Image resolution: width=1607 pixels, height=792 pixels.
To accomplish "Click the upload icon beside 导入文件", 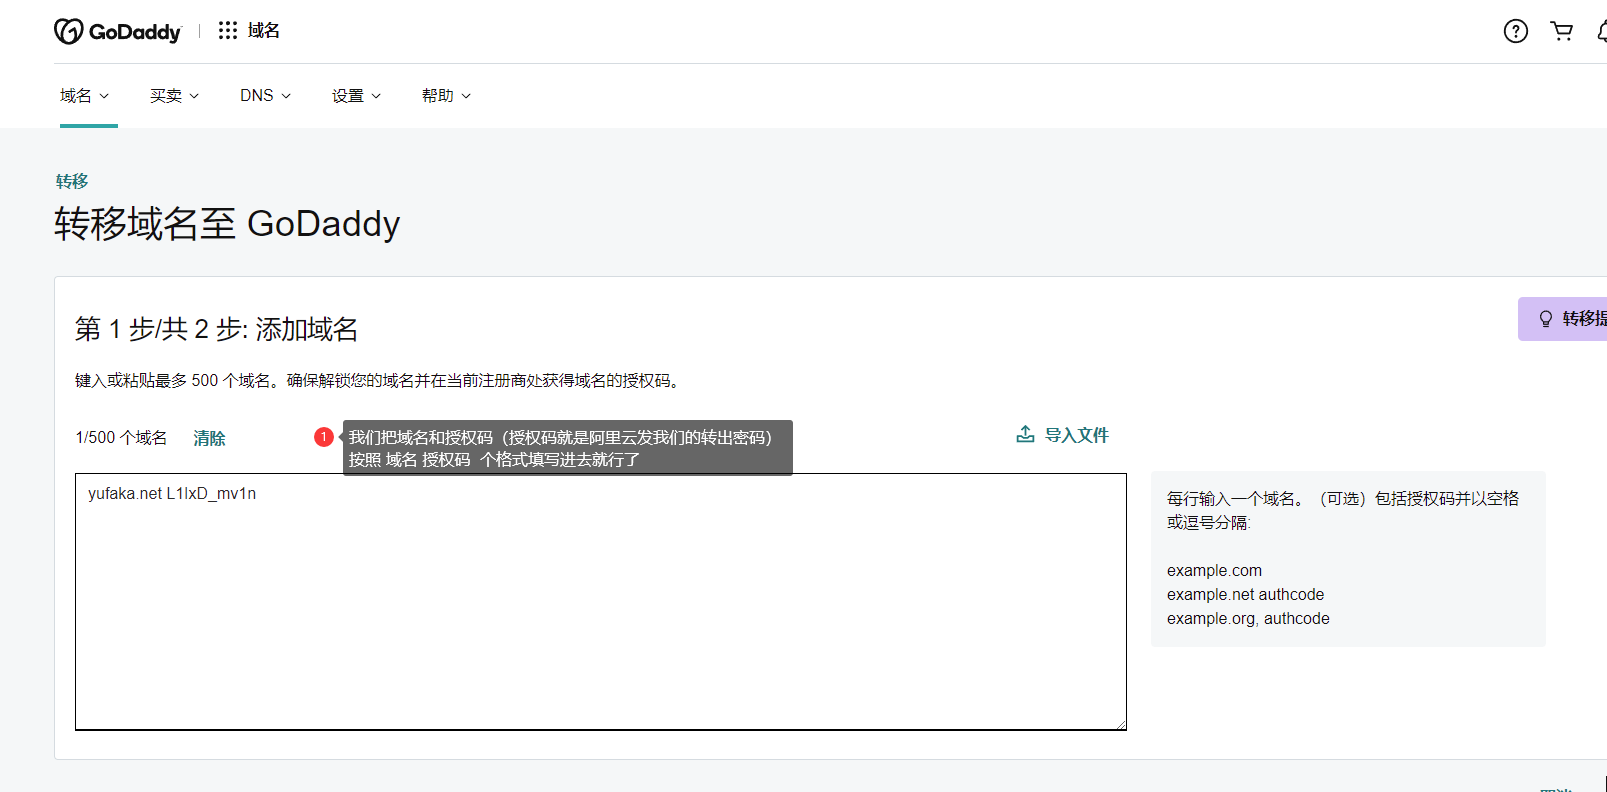I will point(1025,434).
